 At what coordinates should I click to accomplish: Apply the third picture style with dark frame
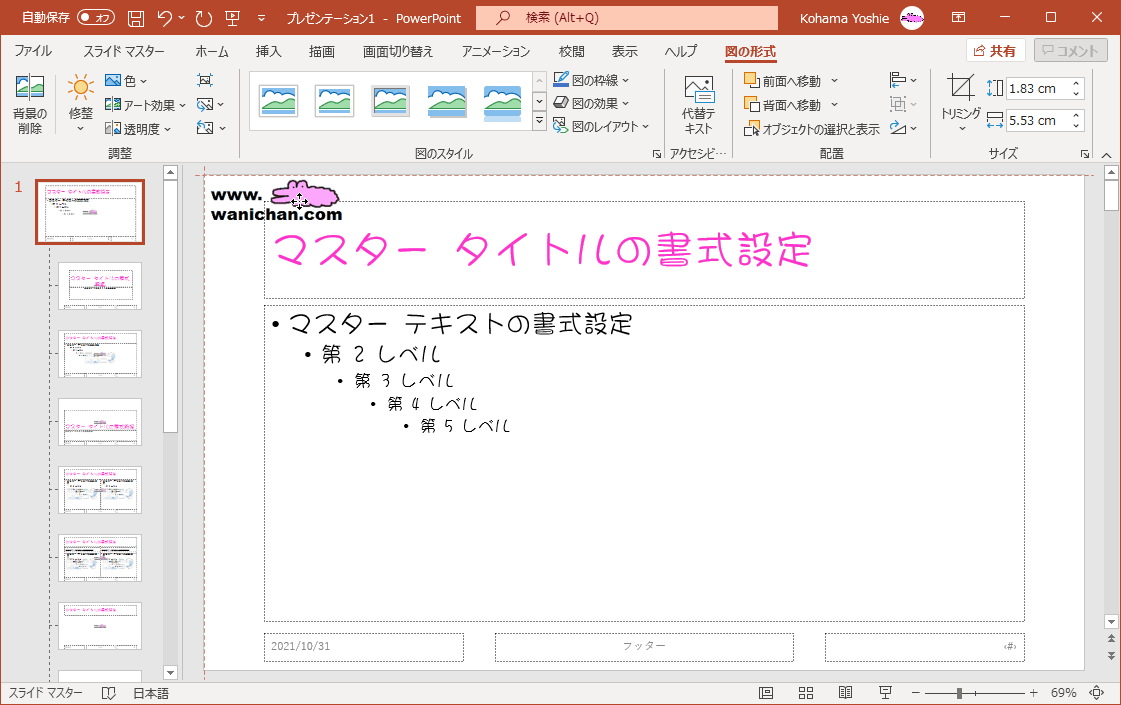(x=390, y=101)
